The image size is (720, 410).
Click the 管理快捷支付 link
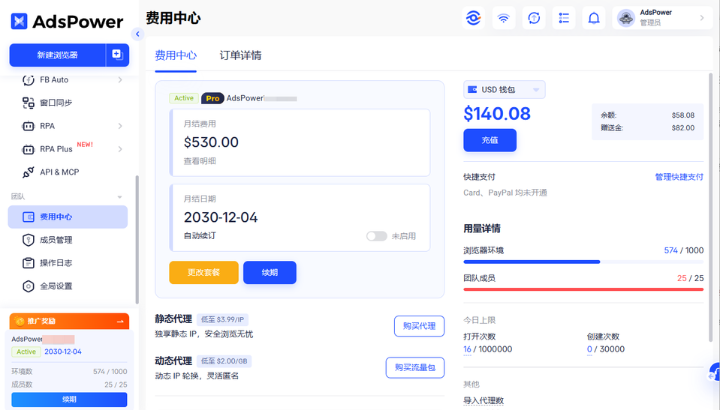(679, 177)
